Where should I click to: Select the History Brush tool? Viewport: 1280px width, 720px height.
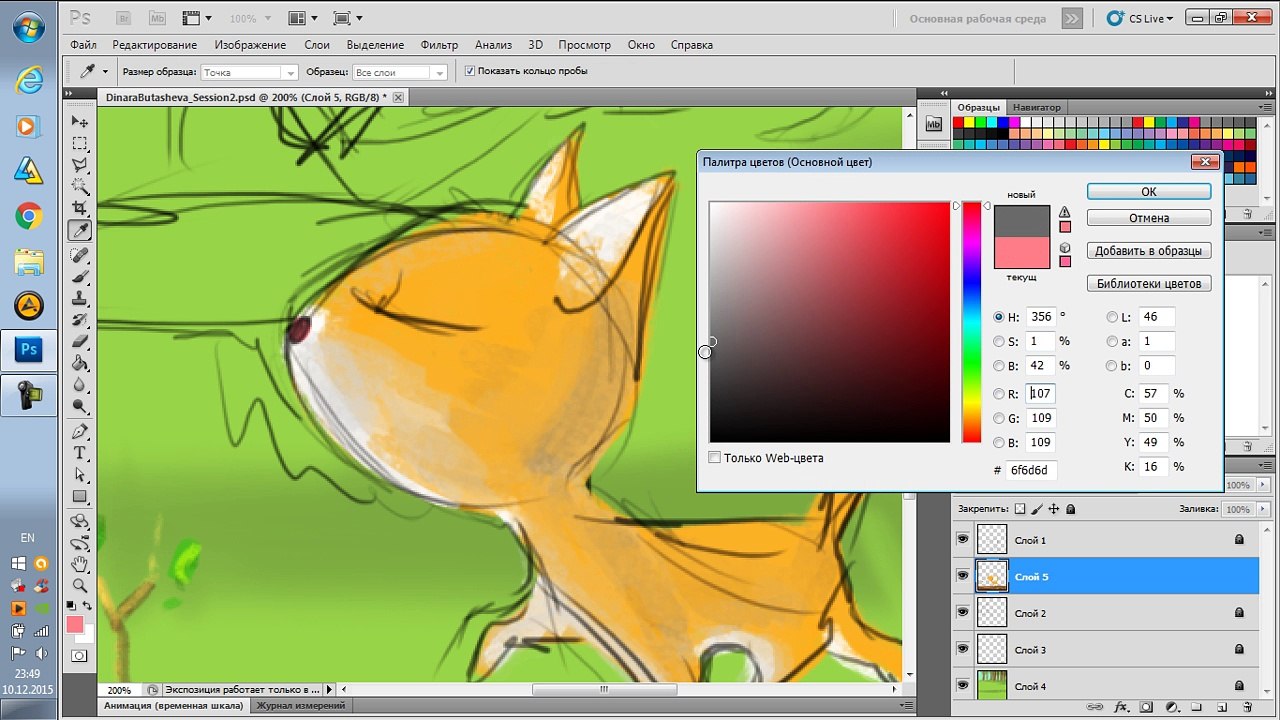click(80, 321)
